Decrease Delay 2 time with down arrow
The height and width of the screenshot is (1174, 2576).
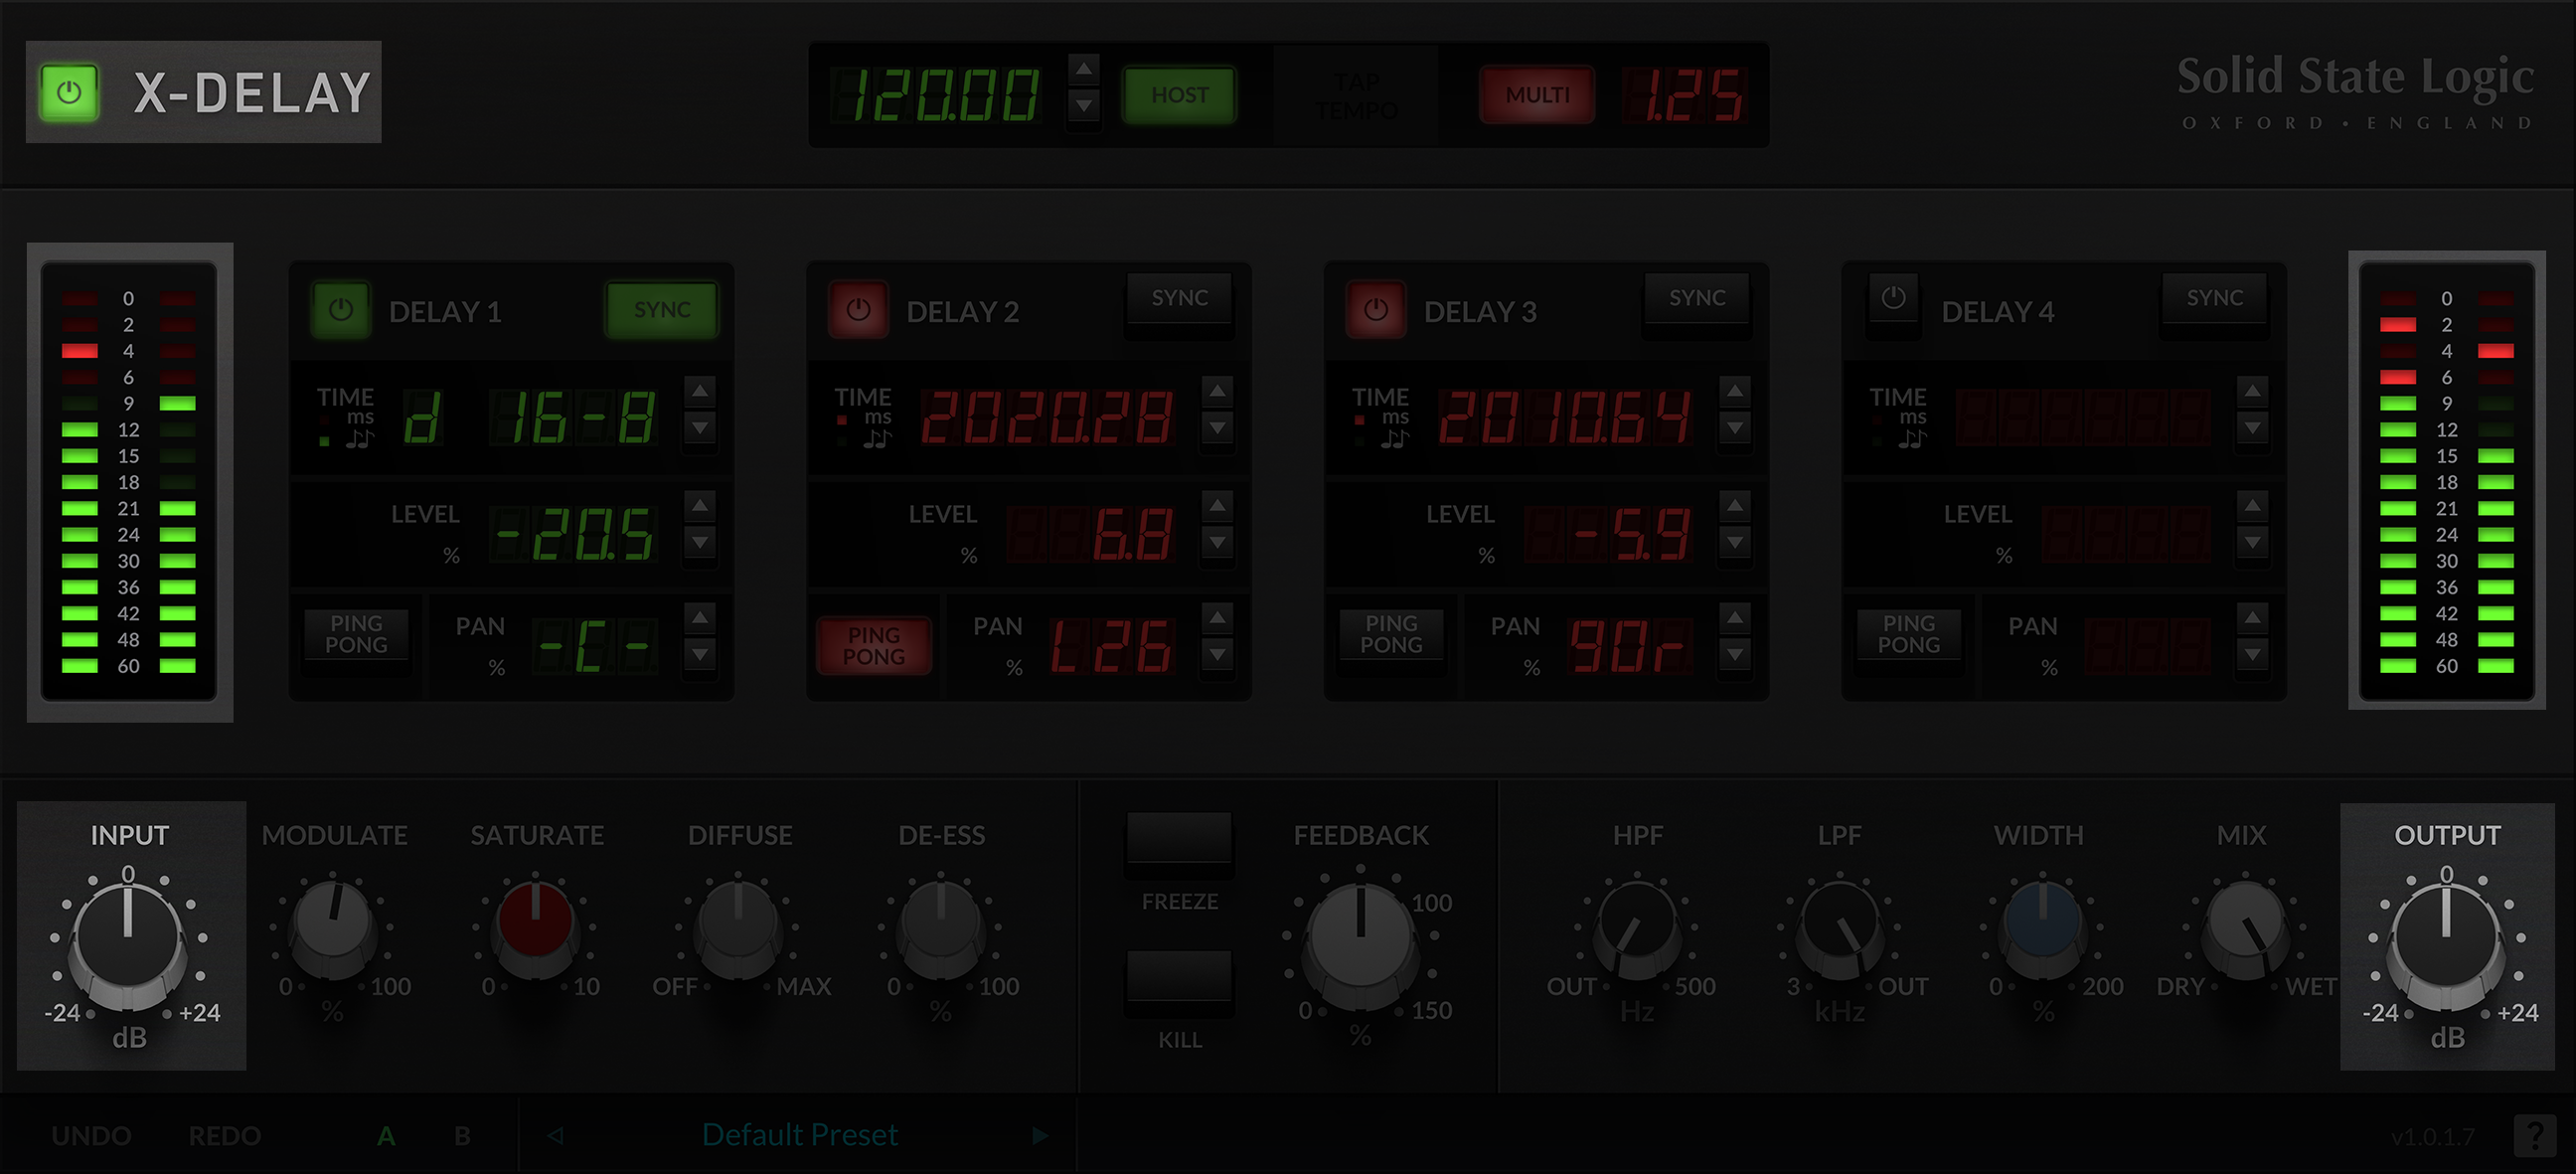[1217, 428]
